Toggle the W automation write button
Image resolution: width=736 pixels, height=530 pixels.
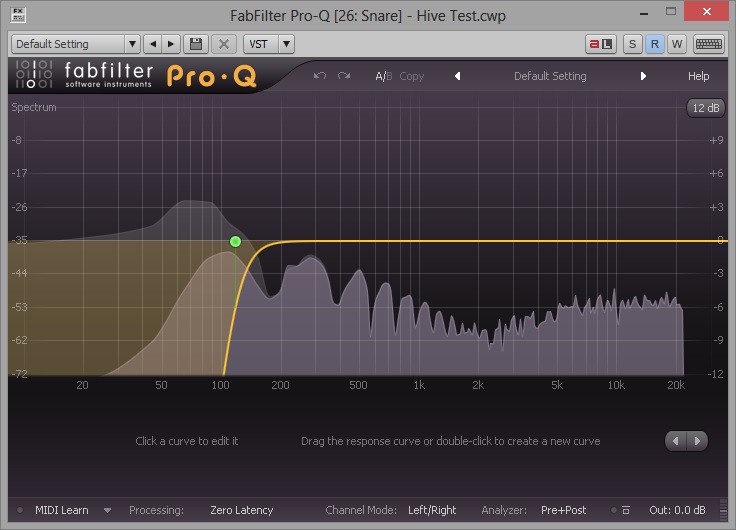click(x=676, y=44)
